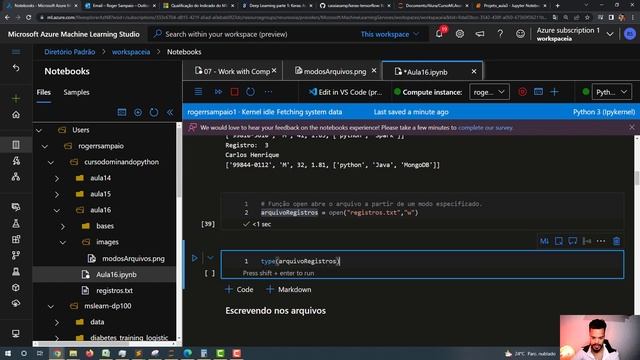Expand bases folder
The height and width of the screenshot is (360, 640).
point(63,226)
